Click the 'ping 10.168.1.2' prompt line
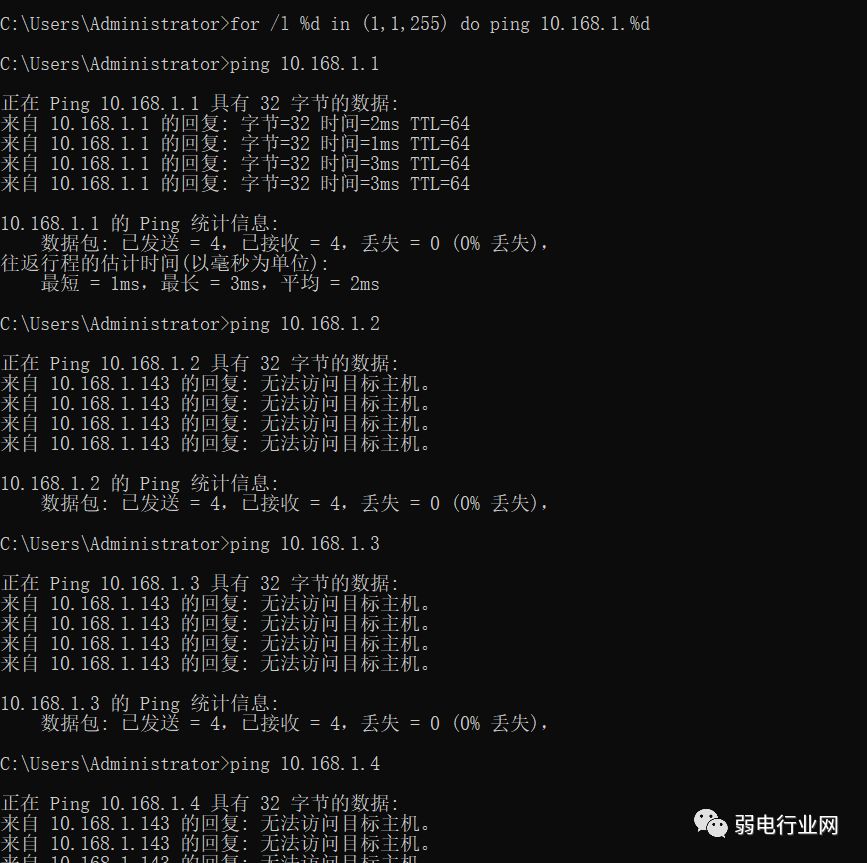 (190, 324)
